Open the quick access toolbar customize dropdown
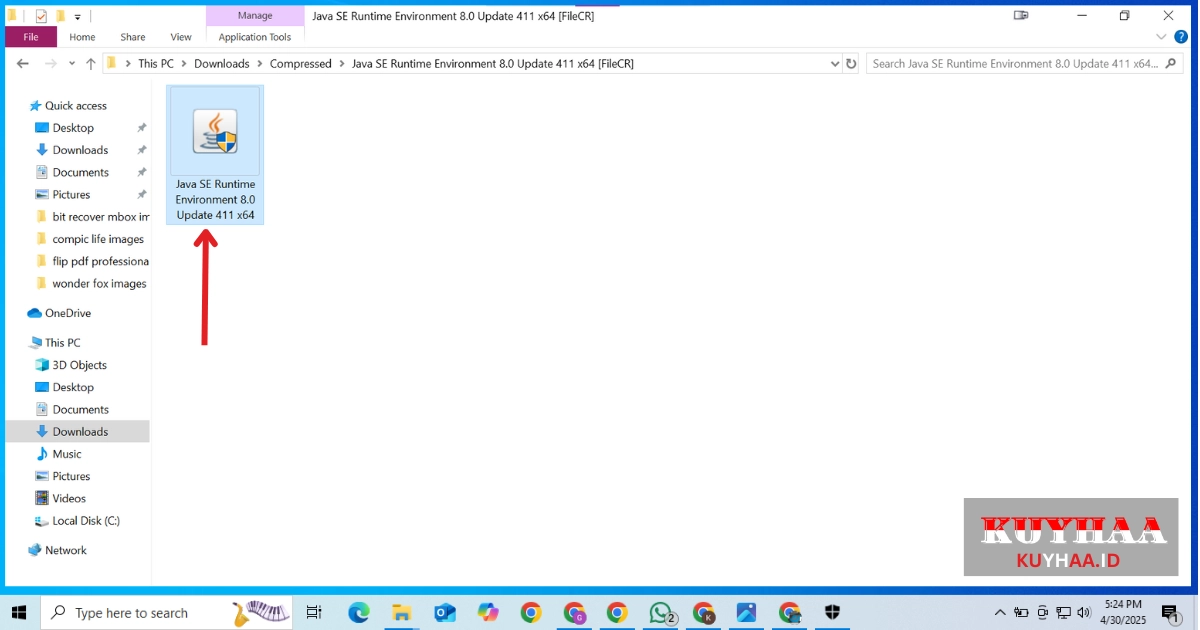The image size is (1200, 630). pos(78,14)
